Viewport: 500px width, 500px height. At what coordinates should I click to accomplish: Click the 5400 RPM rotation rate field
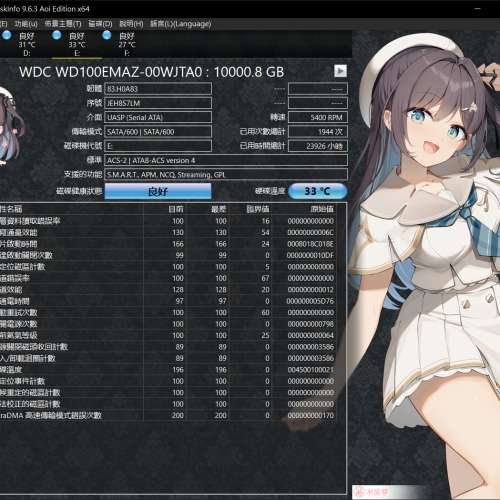(x=318, y=117)
